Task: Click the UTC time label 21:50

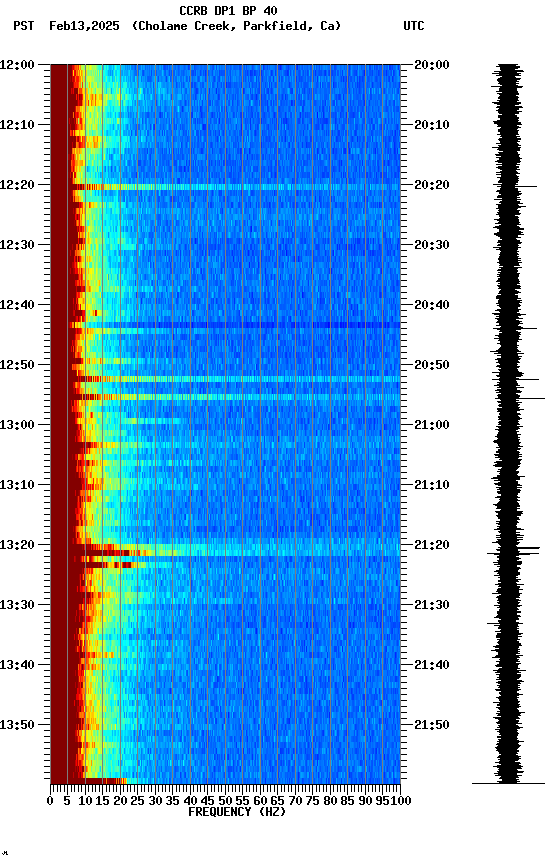Action: coord(432,725)
